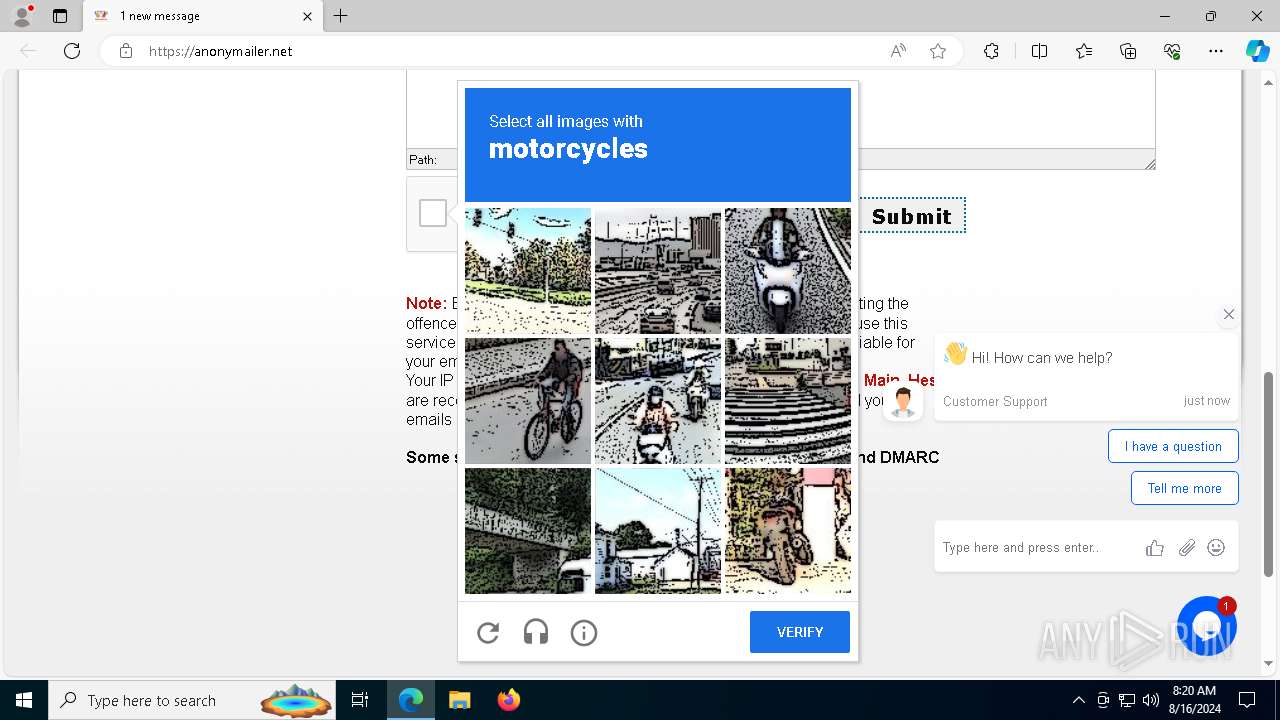This screenshot has width=1280, height=720.
Task: Select the highway traffic image tile
Action: [658, 271]
